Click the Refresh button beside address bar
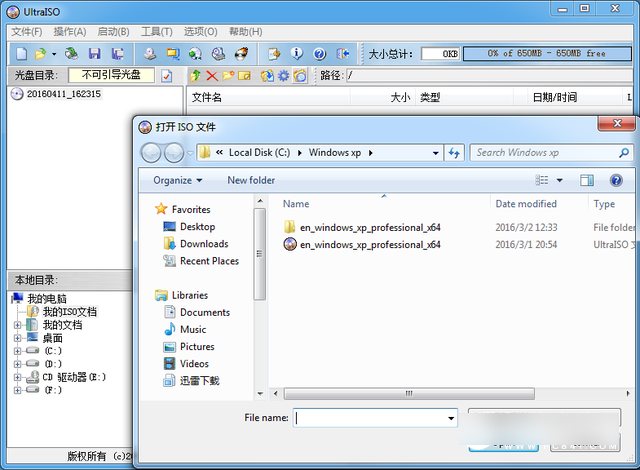The width and height of the screenshot is (640, 470). click(454, 153)
